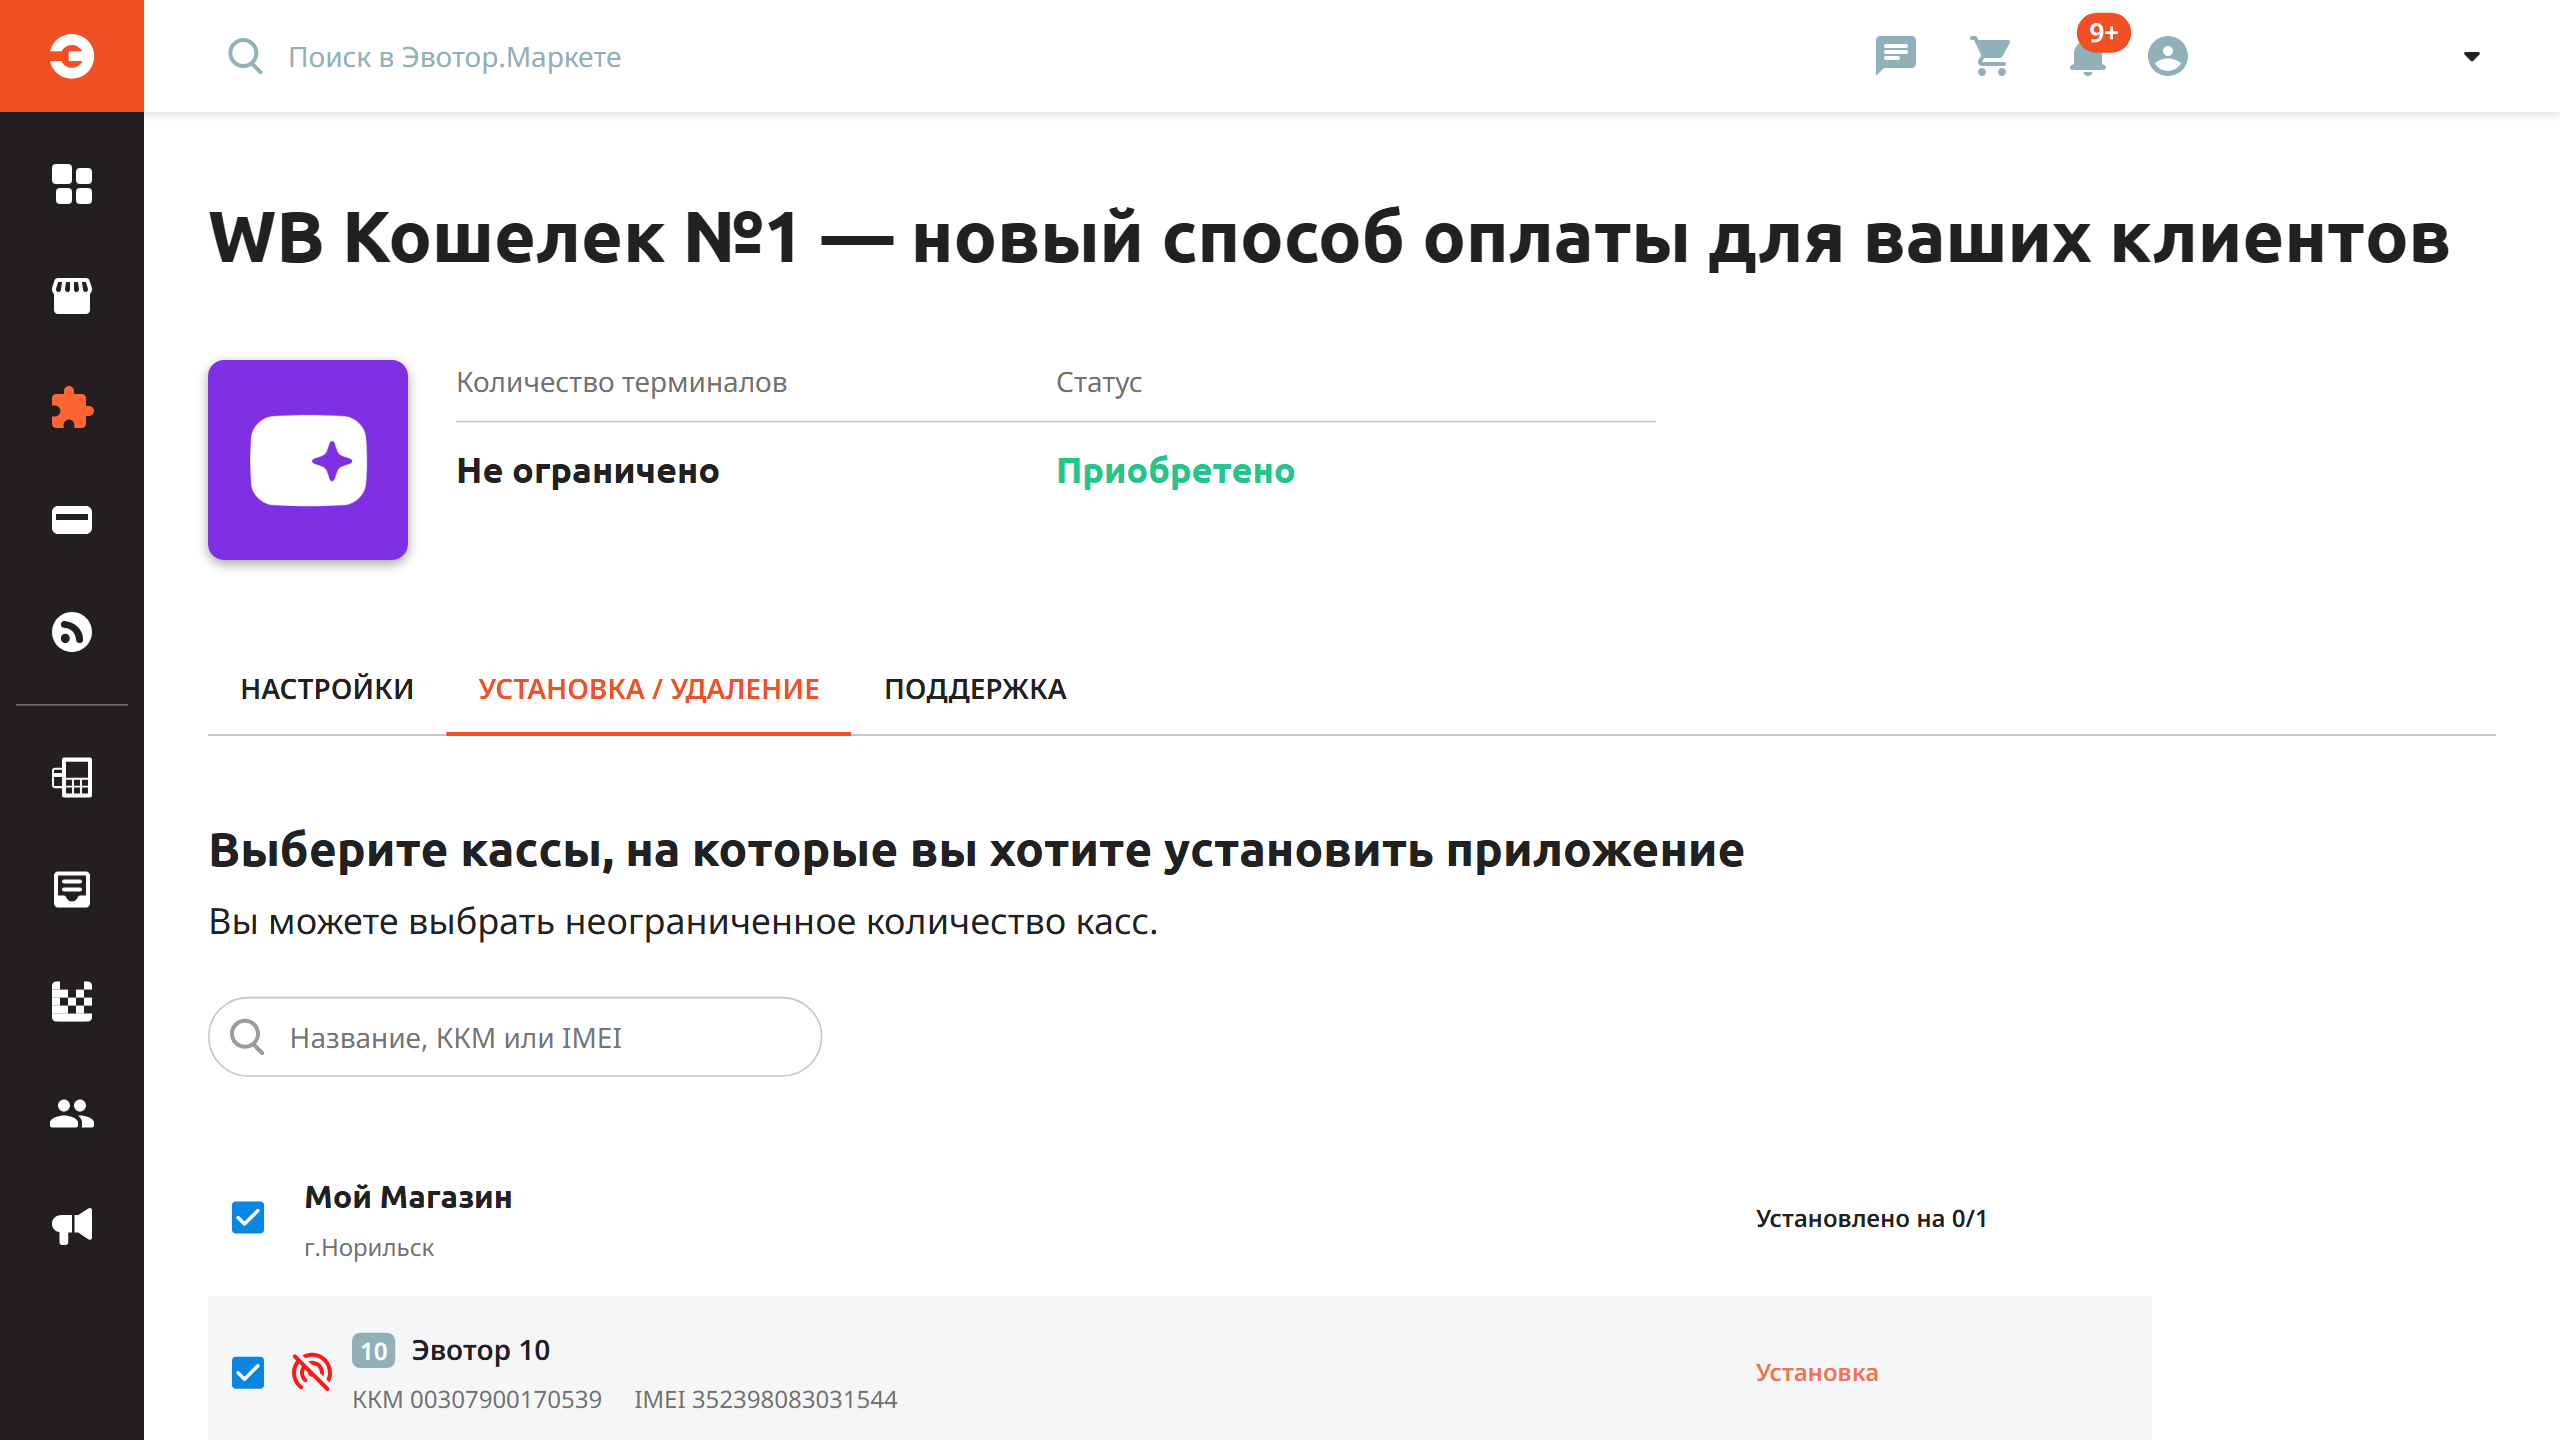Click the ККМ 00307900170539 number
The image size is (2560, 1440).
(x=476, y=1399)
